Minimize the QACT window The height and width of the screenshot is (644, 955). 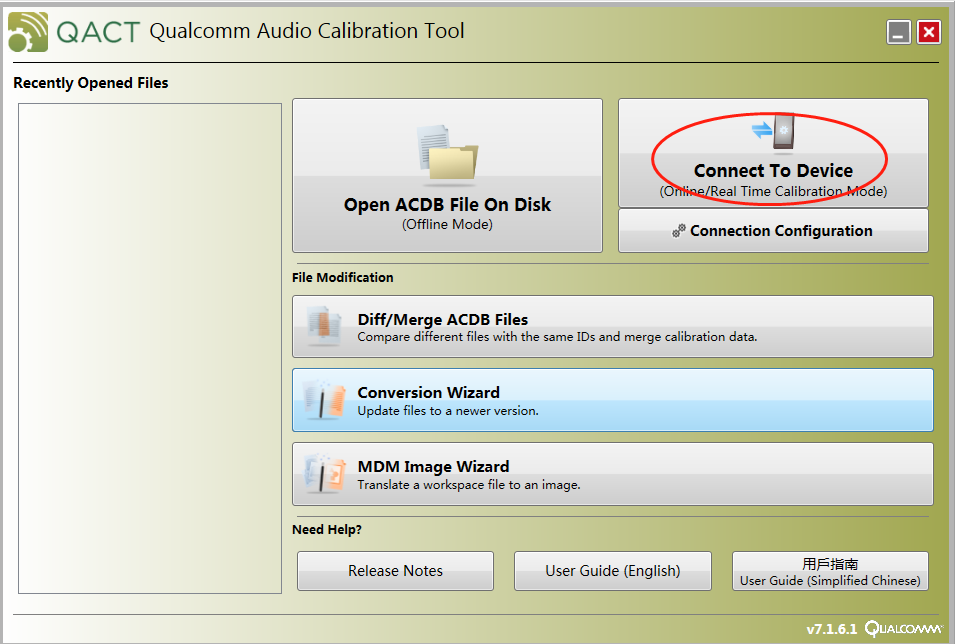coord(897,32)
